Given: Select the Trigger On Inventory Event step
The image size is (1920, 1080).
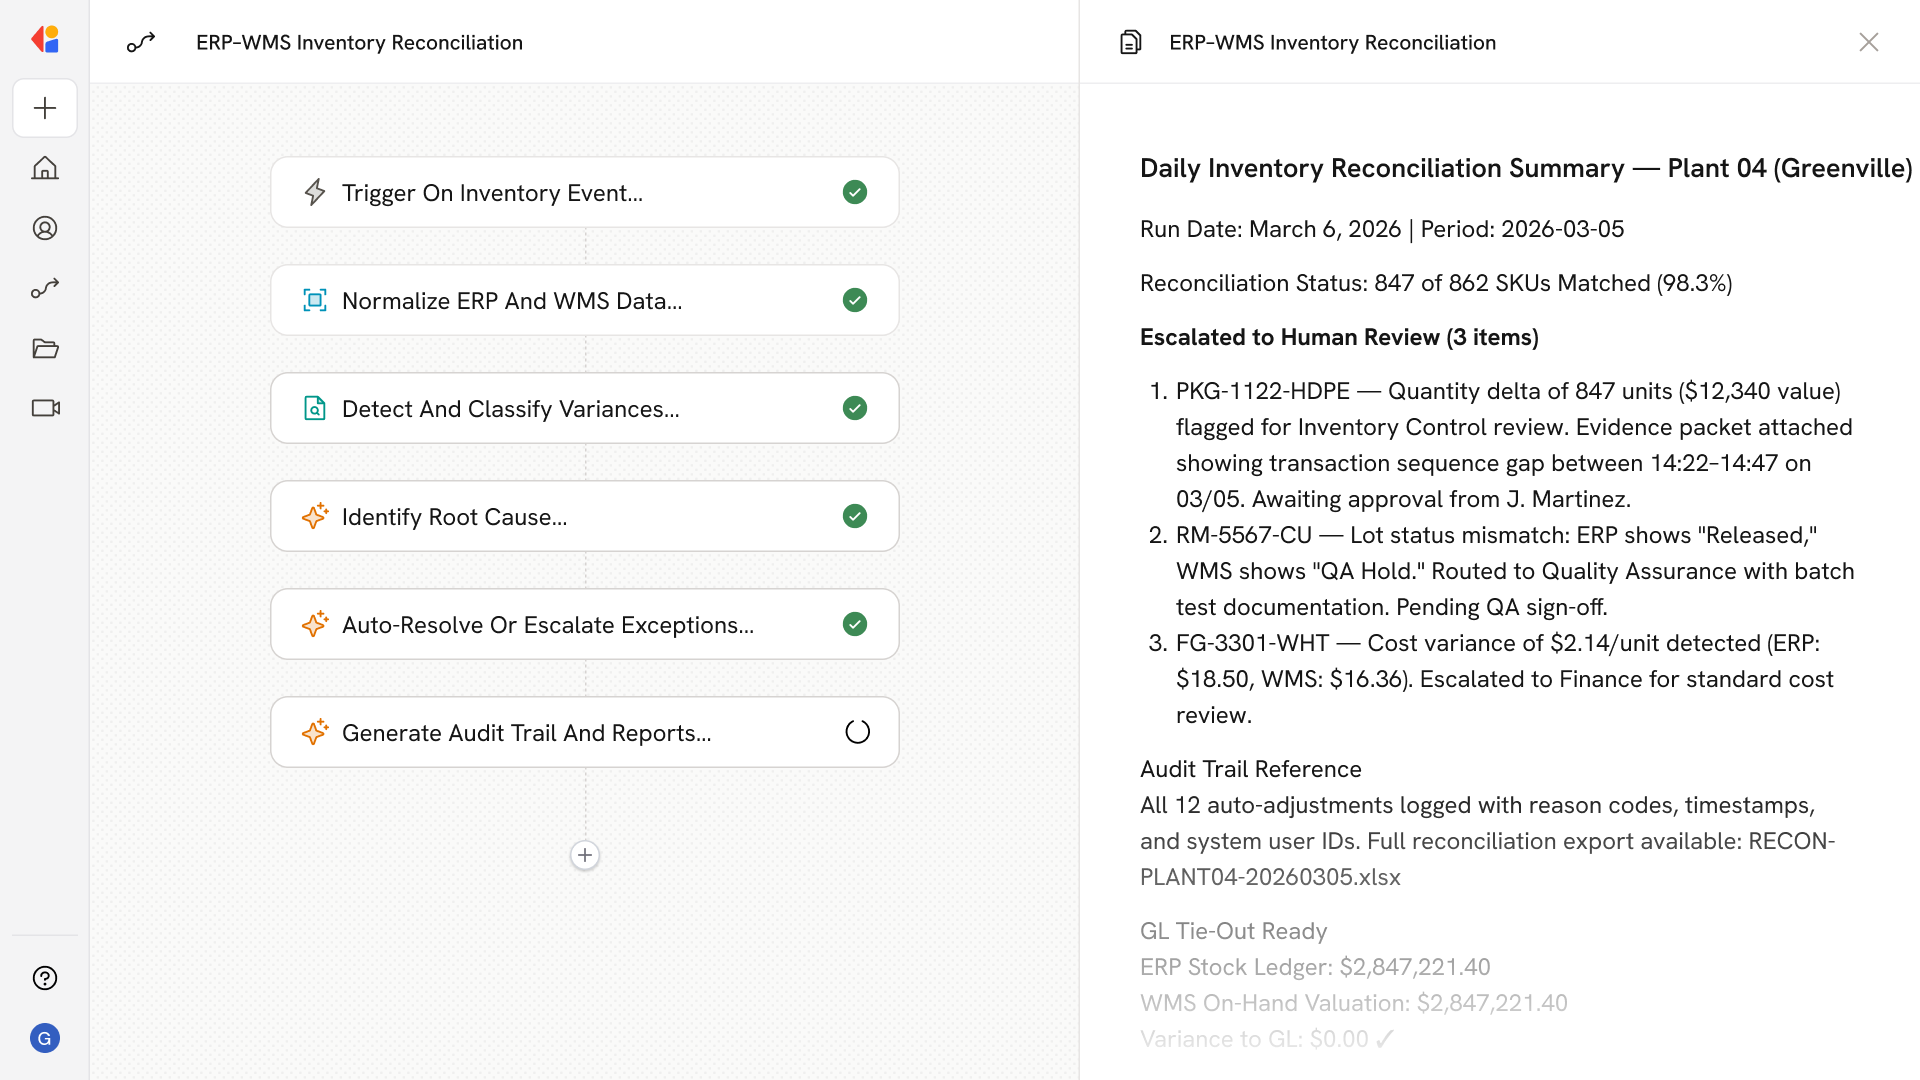Looking at the screenshot, I should point(584,192).
